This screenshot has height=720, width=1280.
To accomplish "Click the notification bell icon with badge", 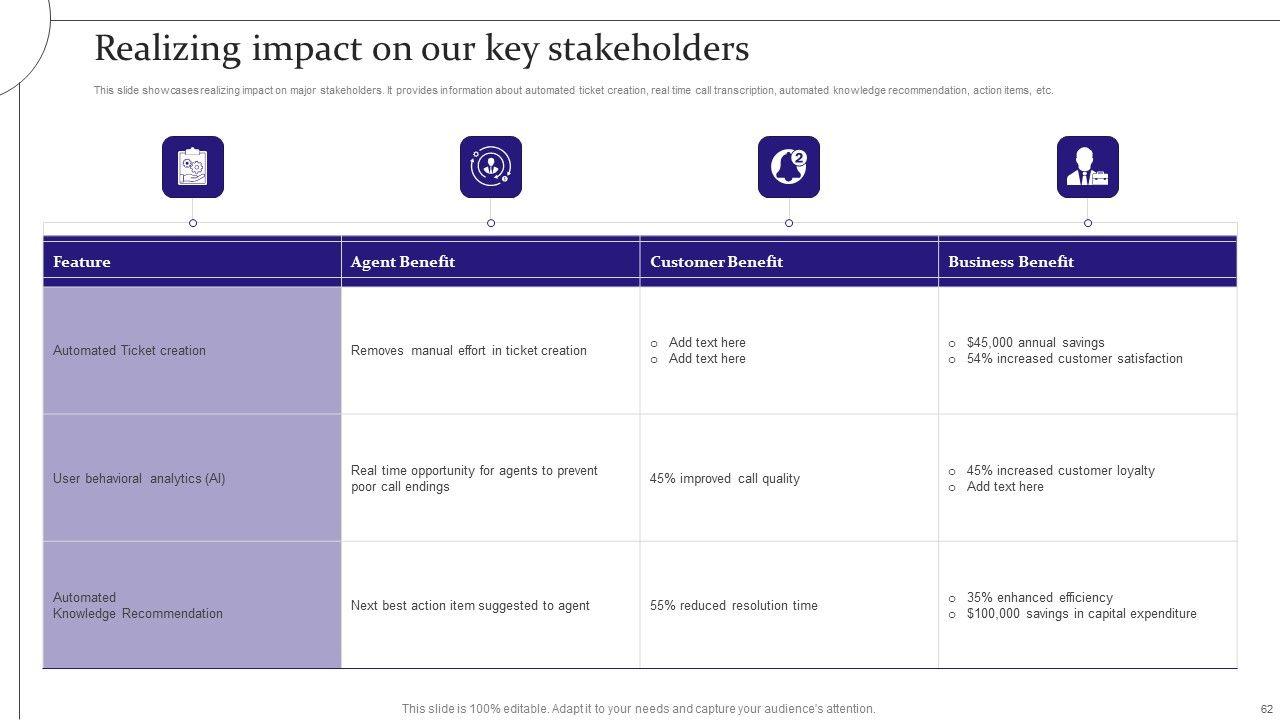I will [789, 167].
